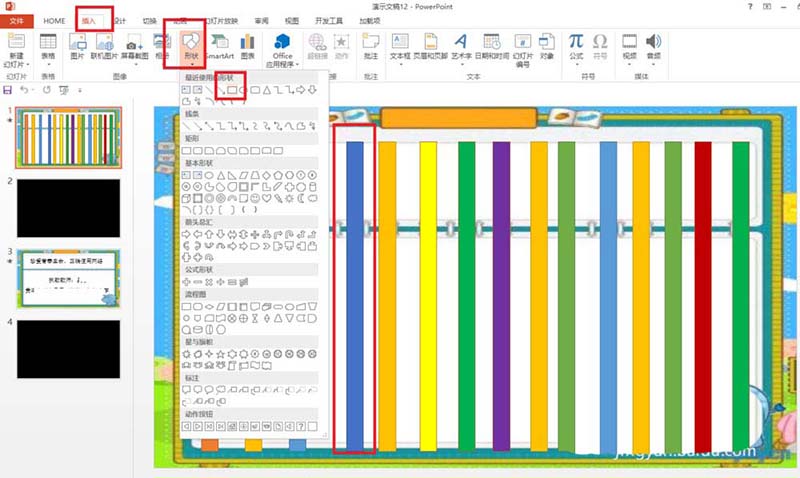Click the purple vertical bar on the slide

(502, 296)
